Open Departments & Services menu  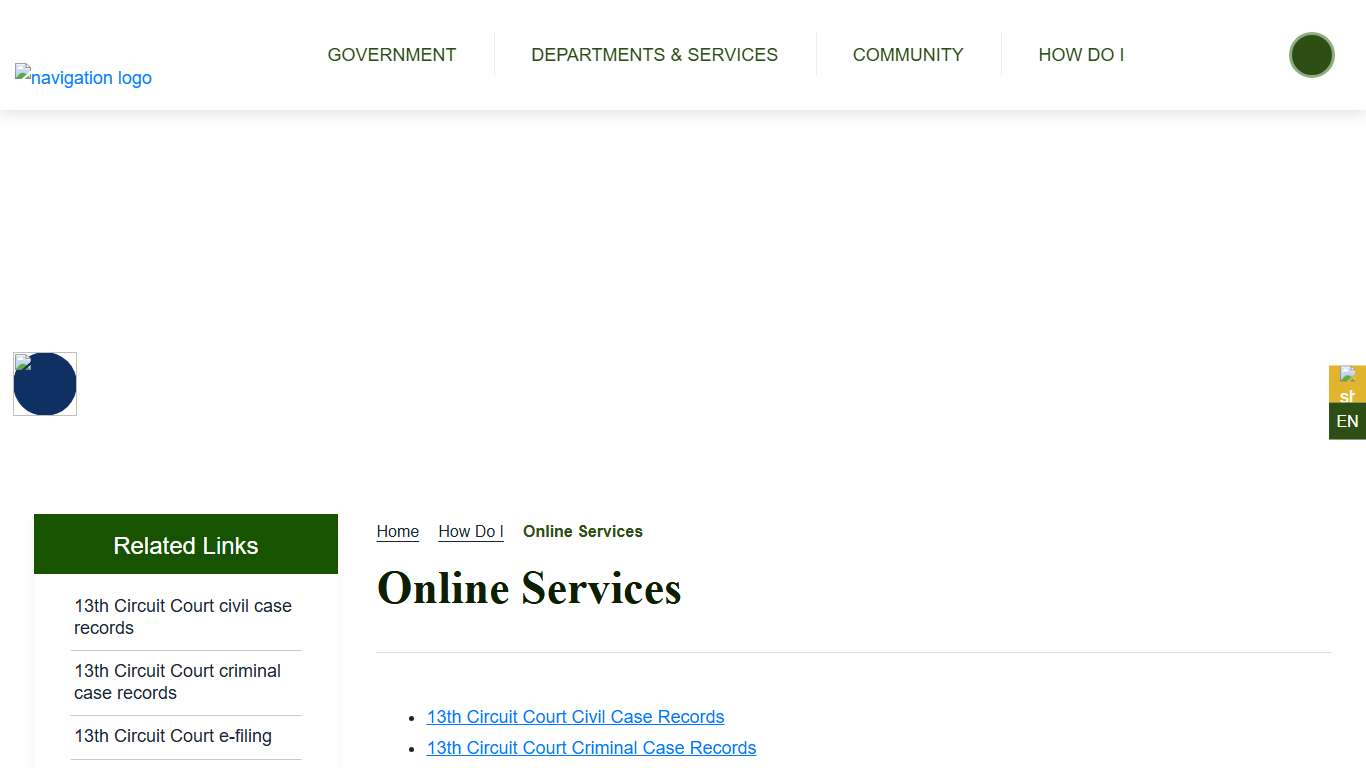click(x=654, y=55)
